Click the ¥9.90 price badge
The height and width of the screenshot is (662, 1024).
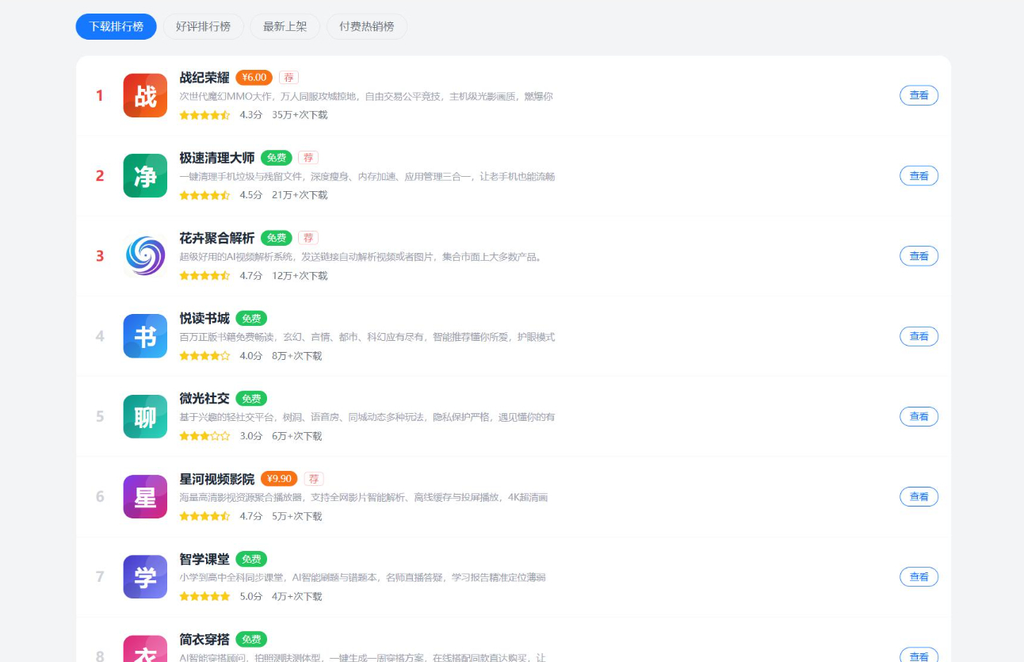click(x=279, y=479)
